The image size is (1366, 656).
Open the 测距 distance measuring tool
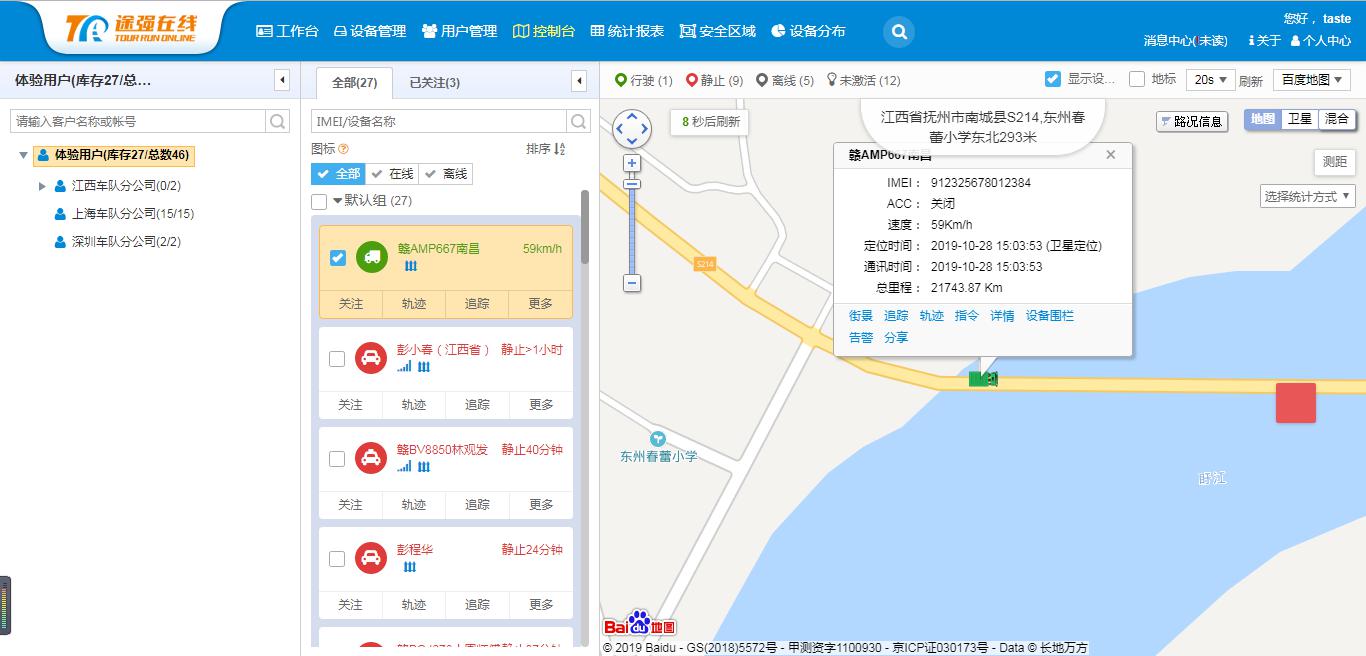(1334, 162)
